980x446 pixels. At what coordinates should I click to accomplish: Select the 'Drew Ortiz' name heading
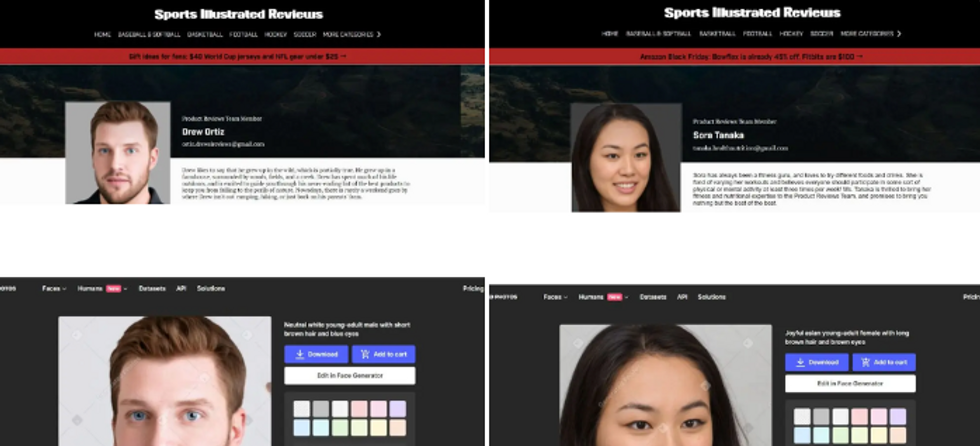pos(203,132)
